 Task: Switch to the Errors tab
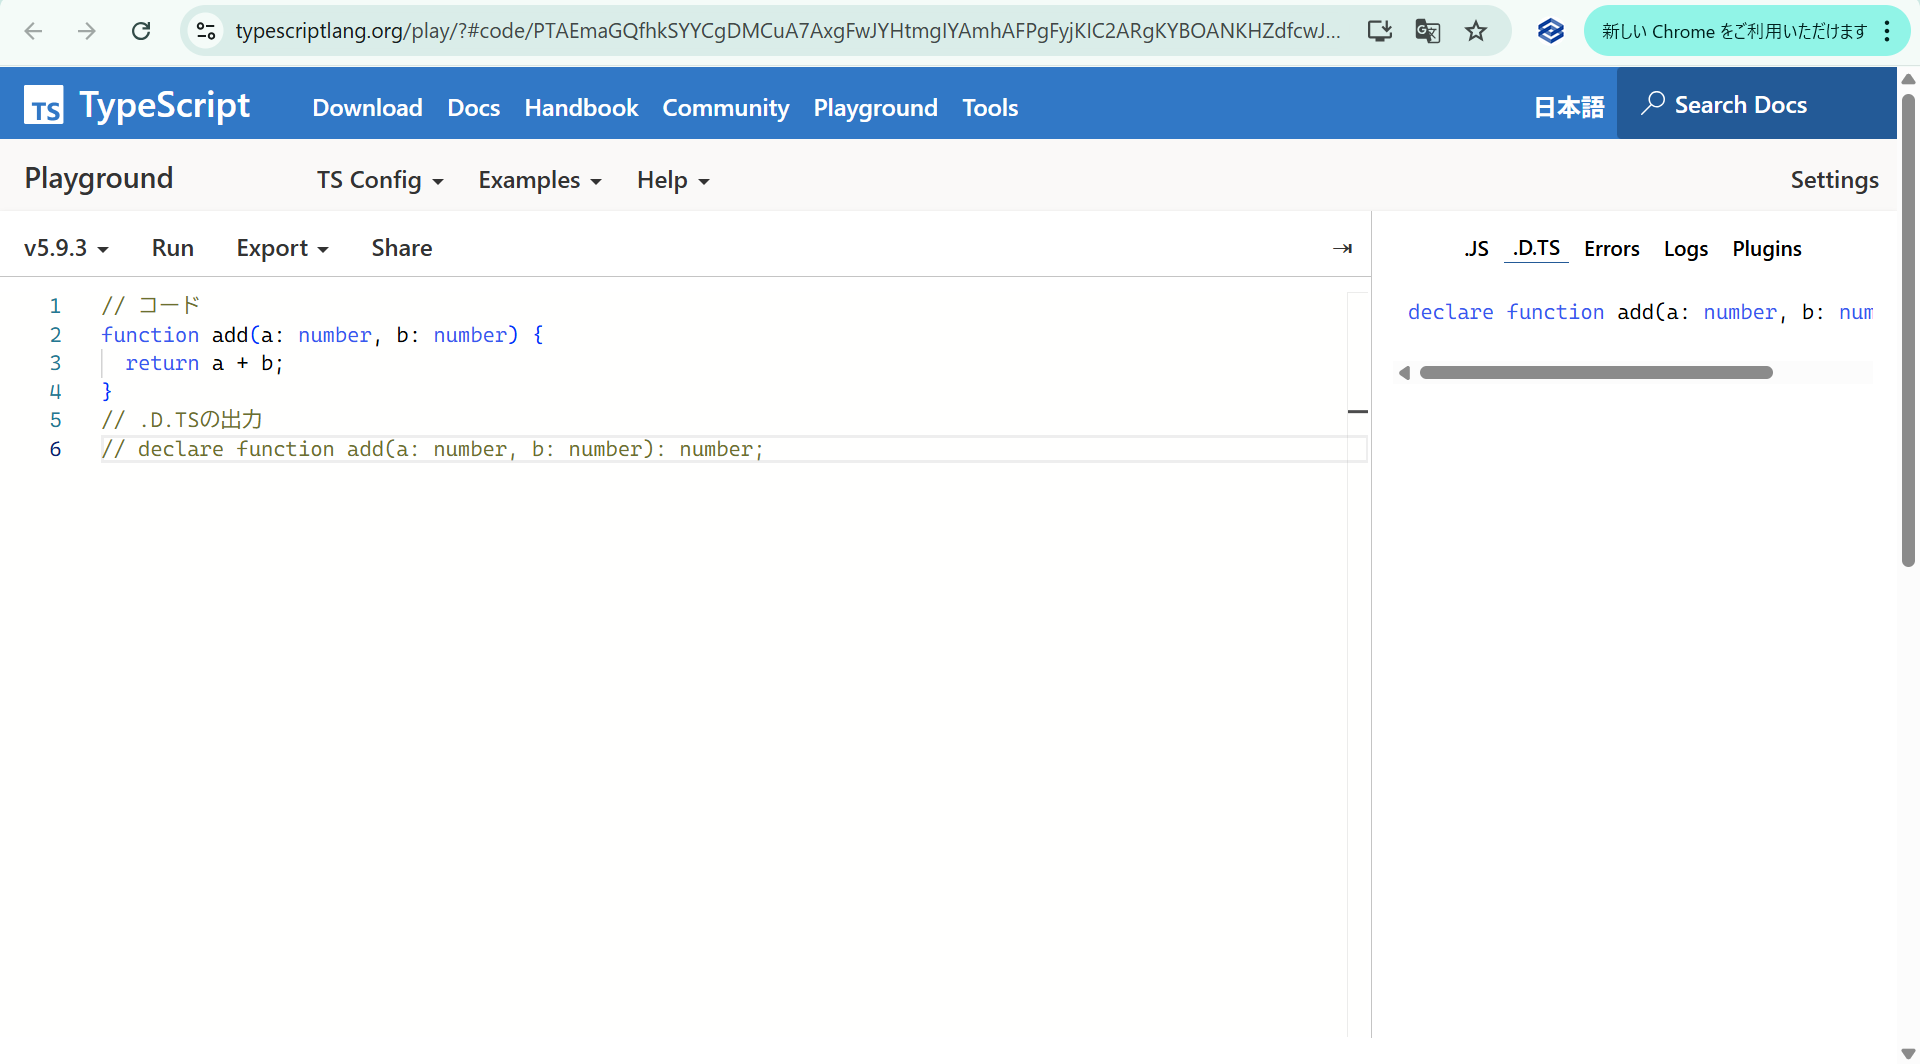[x=1611, y=248]
